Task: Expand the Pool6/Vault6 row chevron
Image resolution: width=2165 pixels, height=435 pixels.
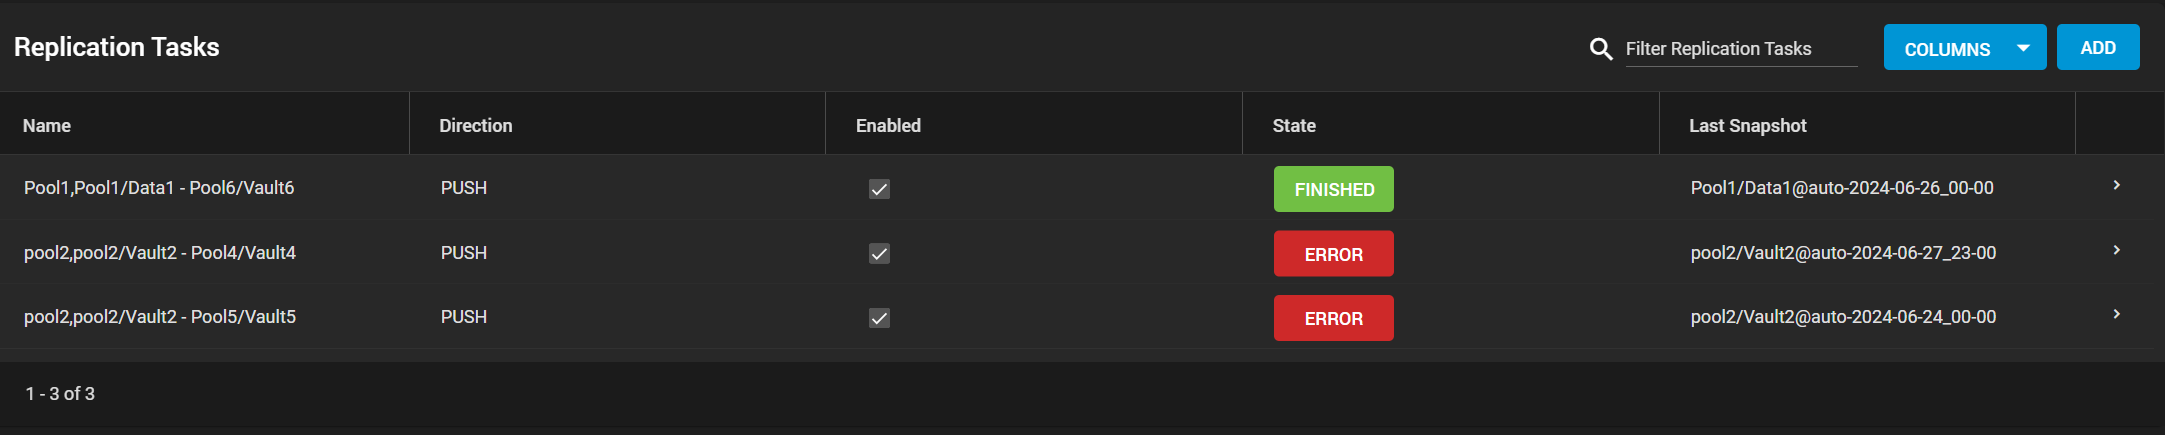Action: pos(2116,186)
